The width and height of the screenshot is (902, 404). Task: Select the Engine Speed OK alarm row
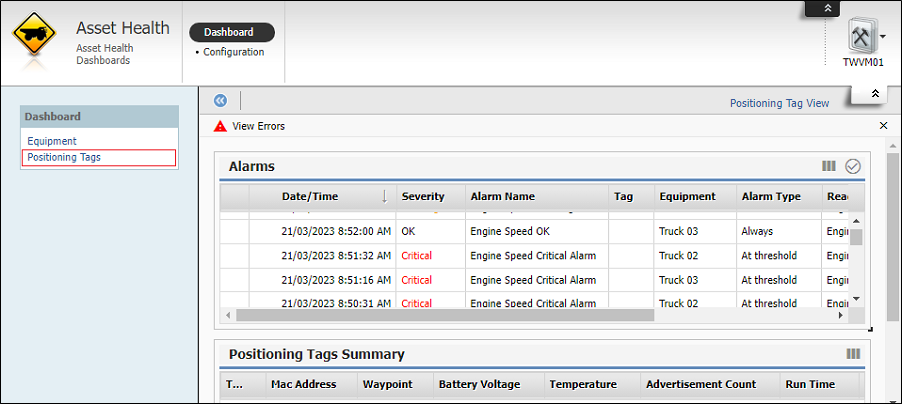pos(534,231)
